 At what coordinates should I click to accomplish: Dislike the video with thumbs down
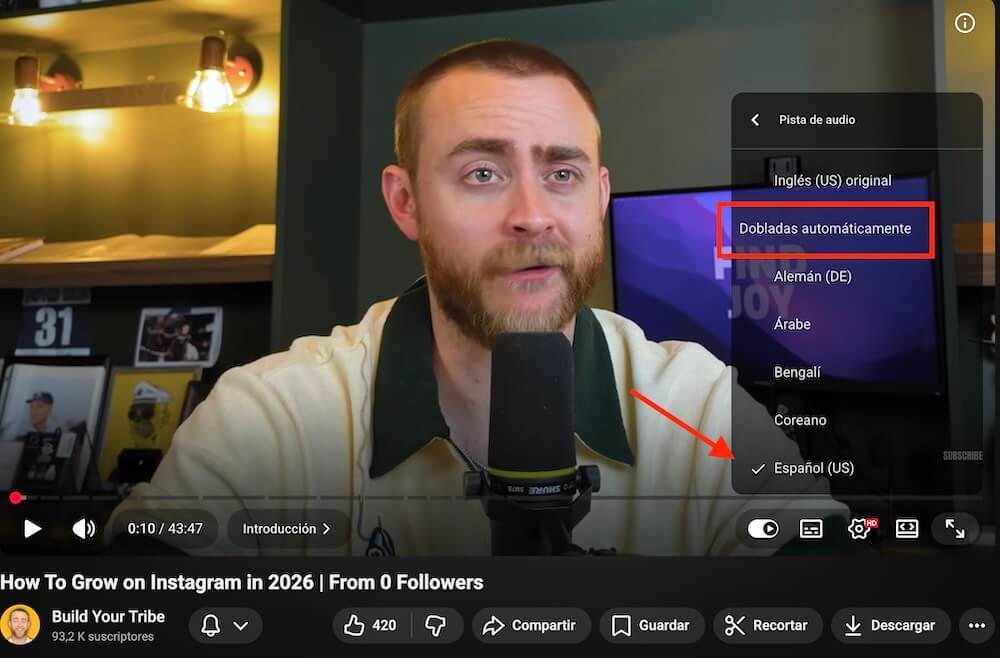435,626
